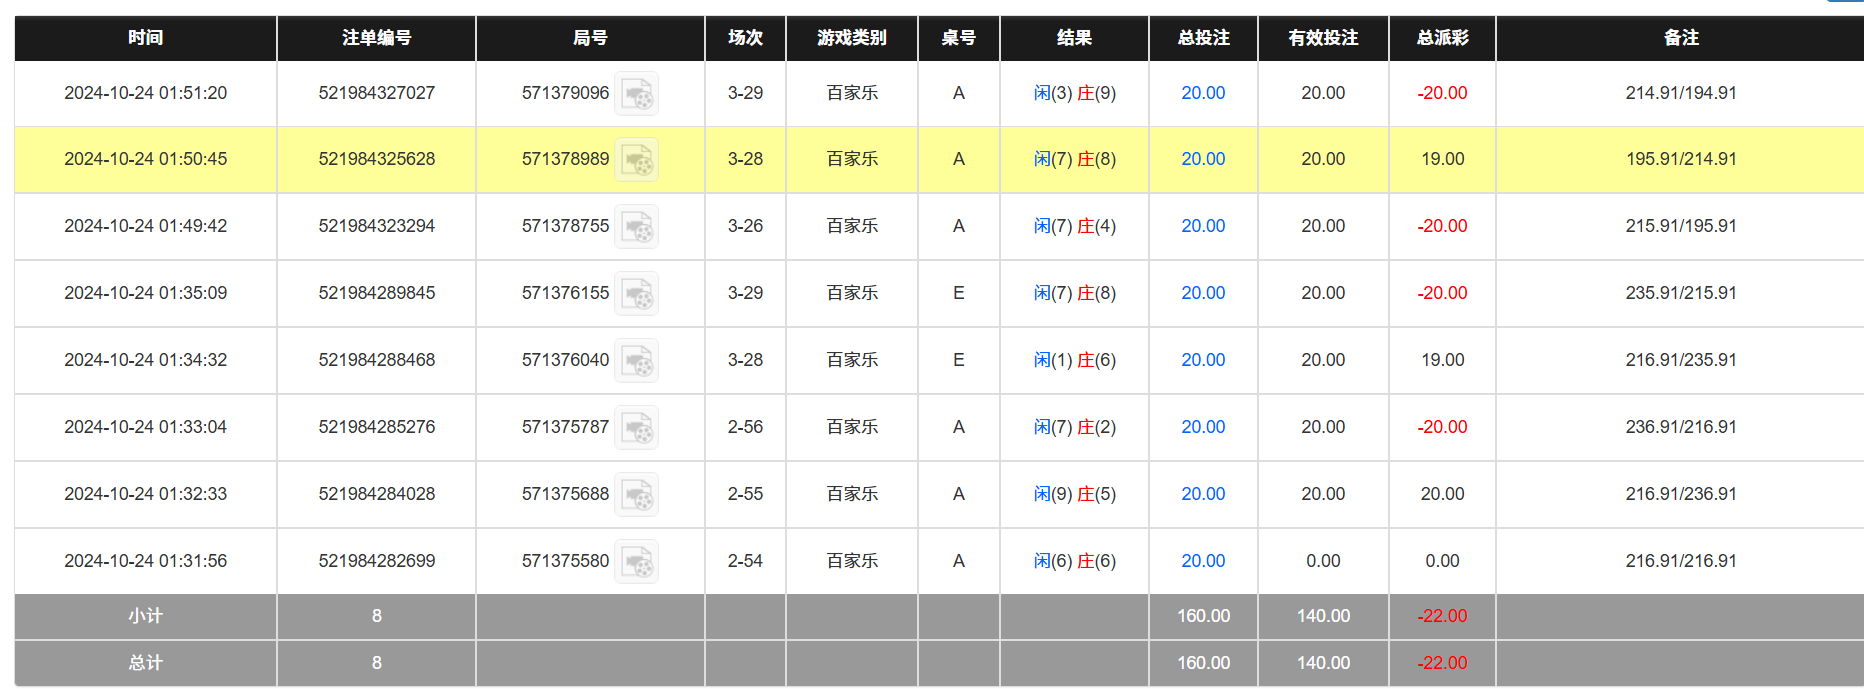The width and height of the screenshot is (1864, 689).
Task: Open video replay for round 571379096
Action: [x=636, y=94]
